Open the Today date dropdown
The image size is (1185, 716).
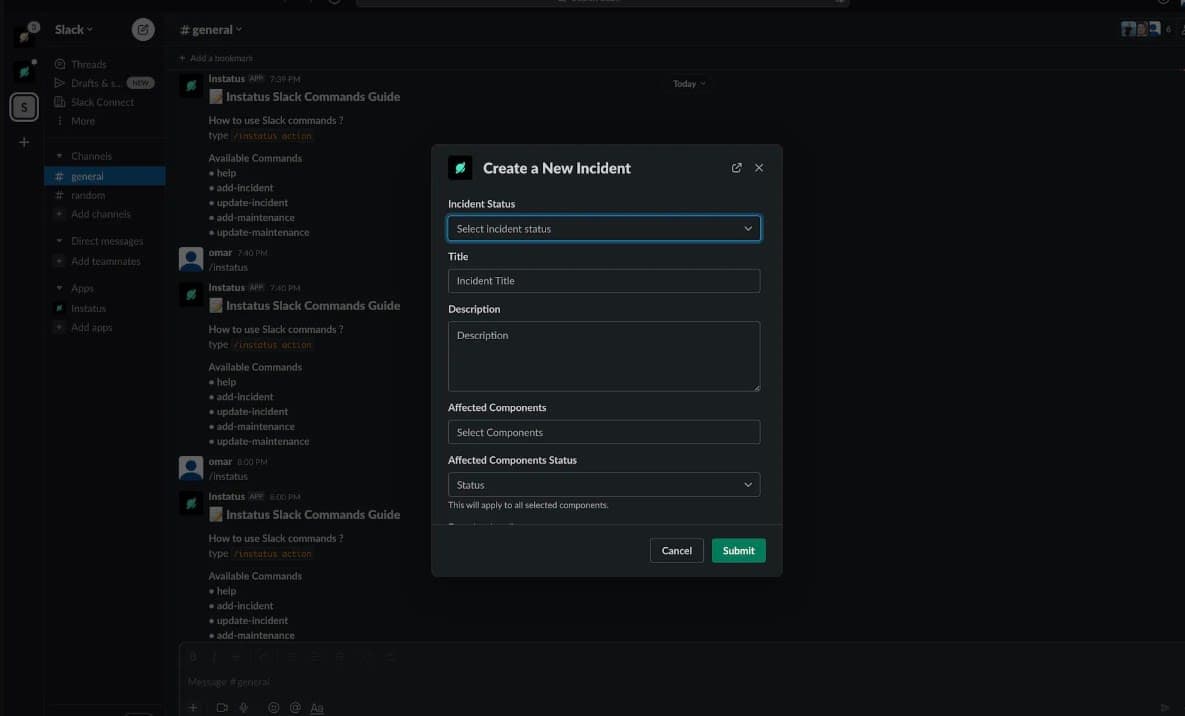pos(689,84)
